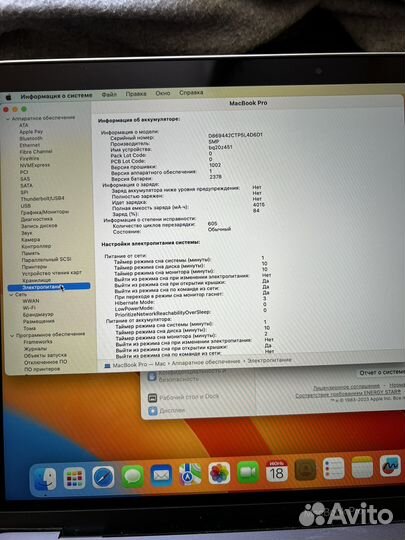Select Wi-Fi under Сеть
405x540 pixels.
(x=29, y=308)
